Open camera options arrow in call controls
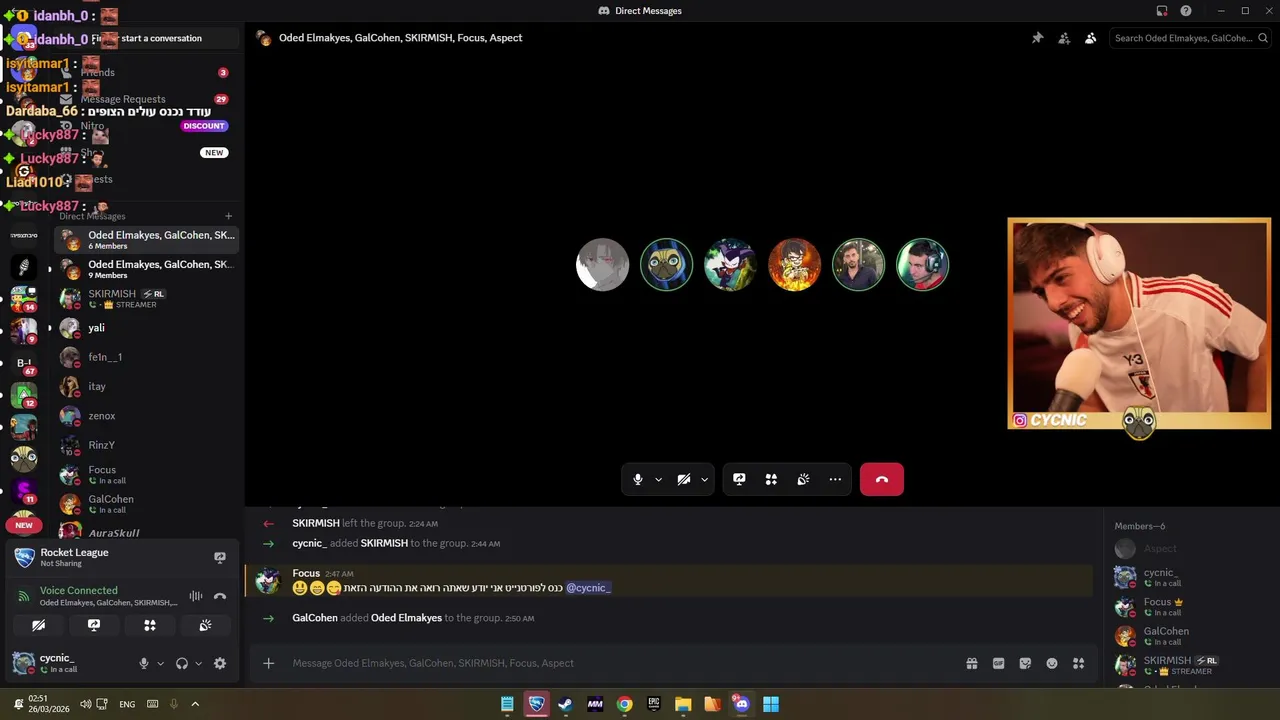Viewport: 1280px width, 720px height. click(704, 480)
